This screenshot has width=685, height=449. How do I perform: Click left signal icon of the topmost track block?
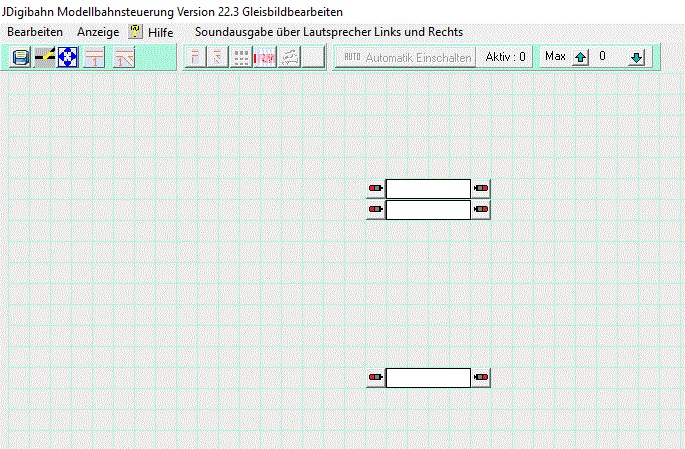coord(376,189)
